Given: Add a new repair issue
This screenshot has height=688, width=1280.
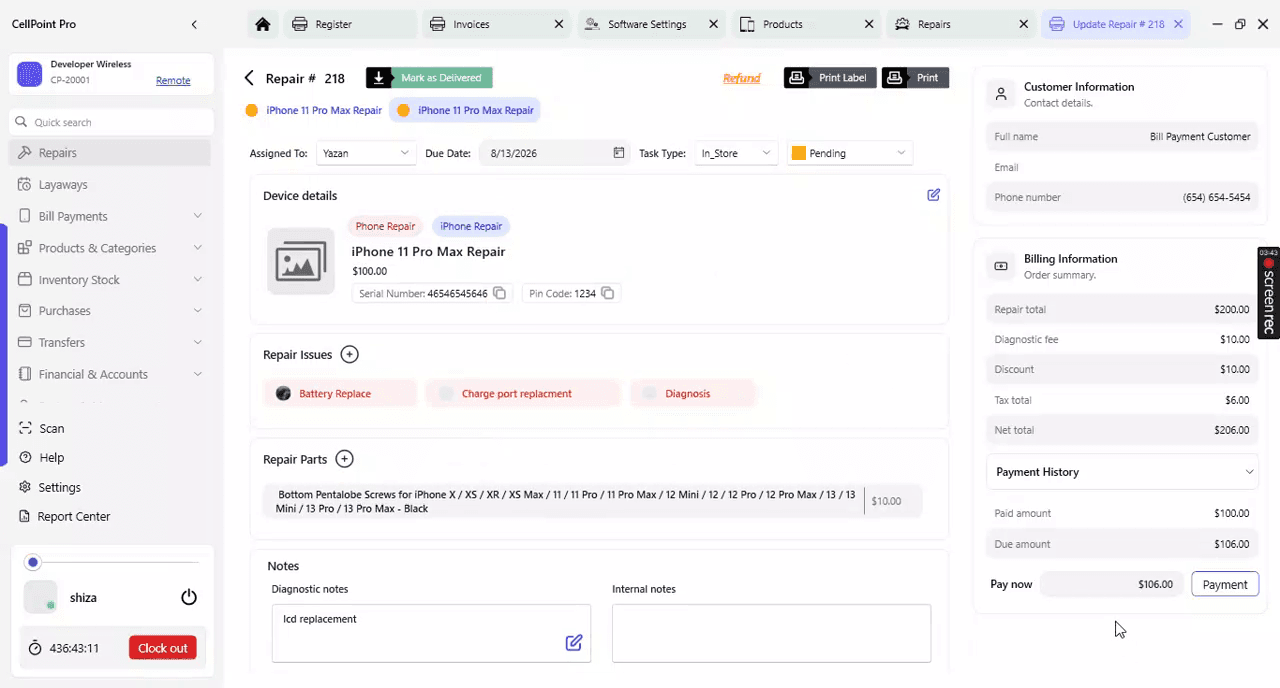Looking at the screenshot, I should coord(349,354).
